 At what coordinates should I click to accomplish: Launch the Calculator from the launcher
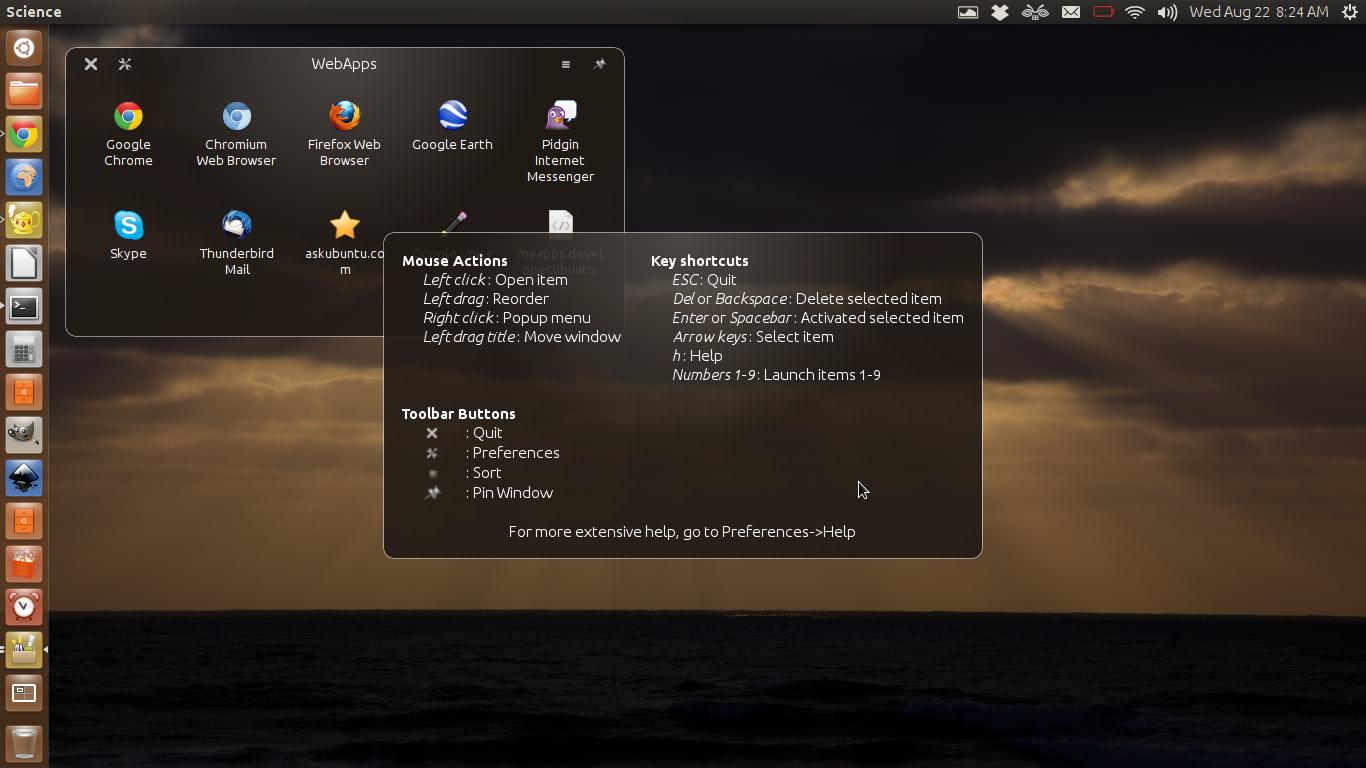(25, 350)
